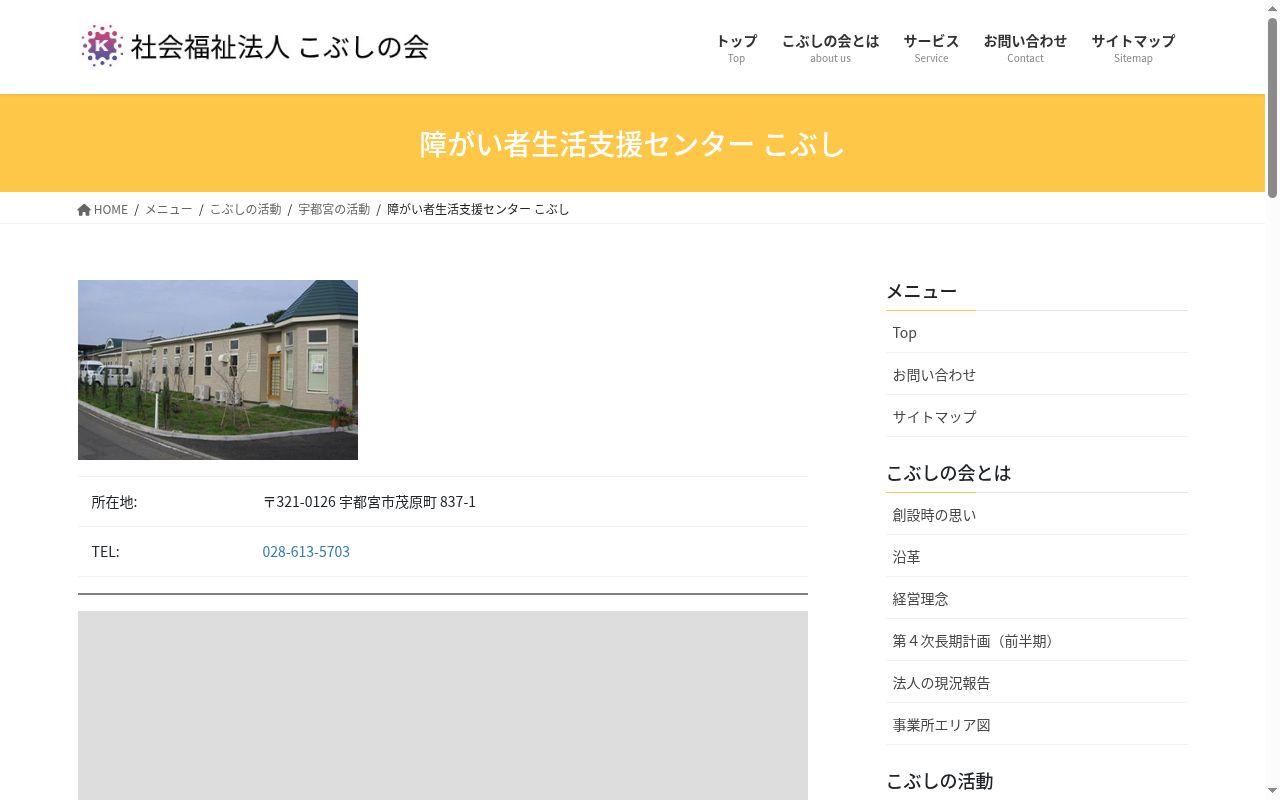1280x800 pixels.
Task: Click the page title 障がい者生活支援センター こぶし banner
Action: 632,144
